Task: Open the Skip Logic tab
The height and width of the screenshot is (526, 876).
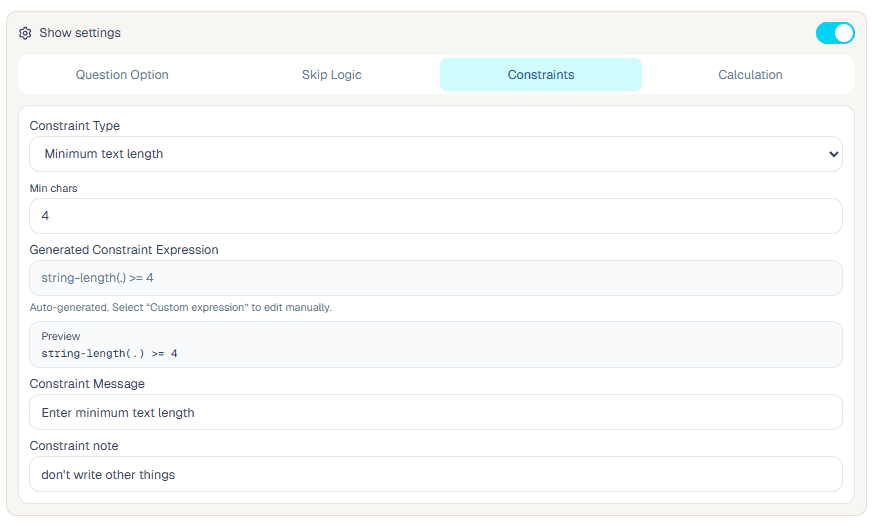Action: pos(332,75)
